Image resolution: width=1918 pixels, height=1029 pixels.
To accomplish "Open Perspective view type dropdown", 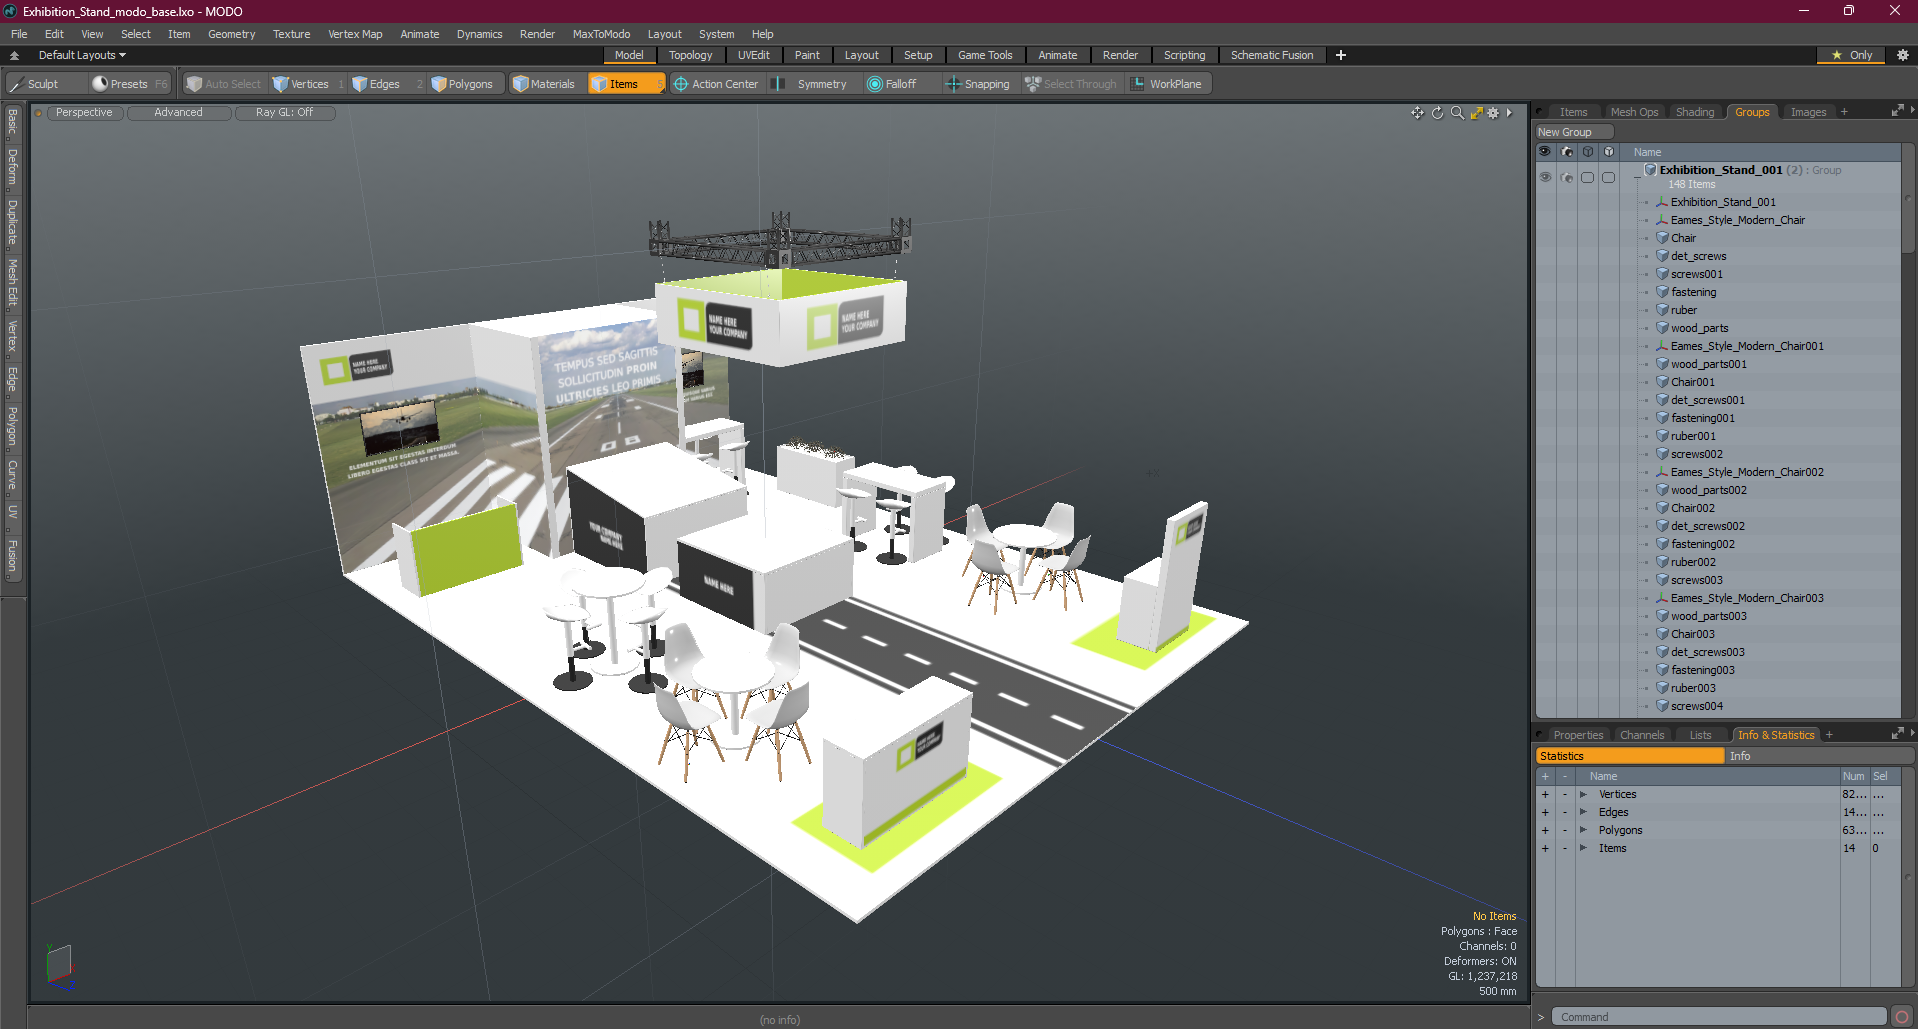I will [x=84, y=113].
